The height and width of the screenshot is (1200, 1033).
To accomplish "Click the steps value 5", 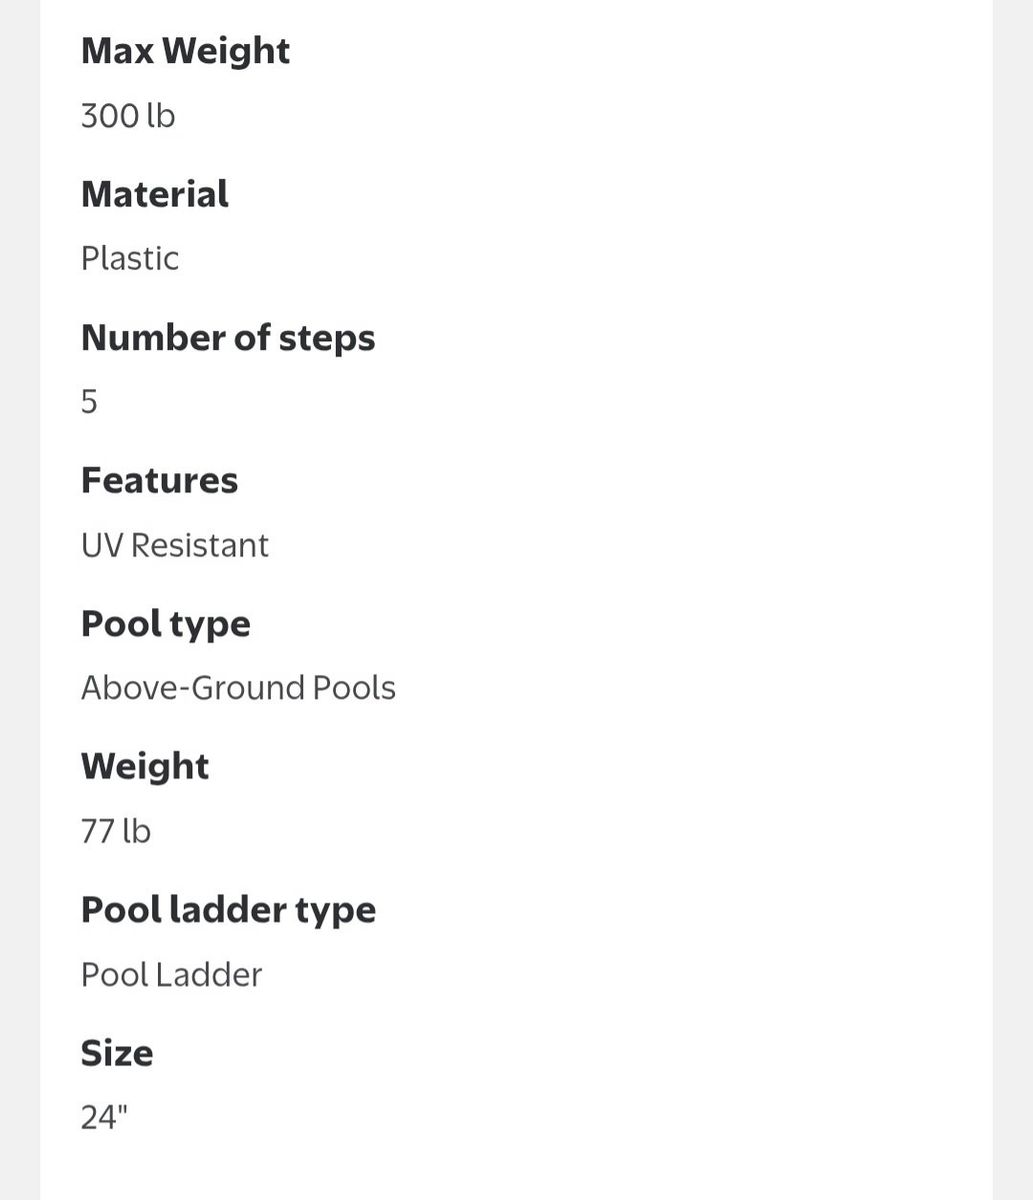I will click(89, 402).
